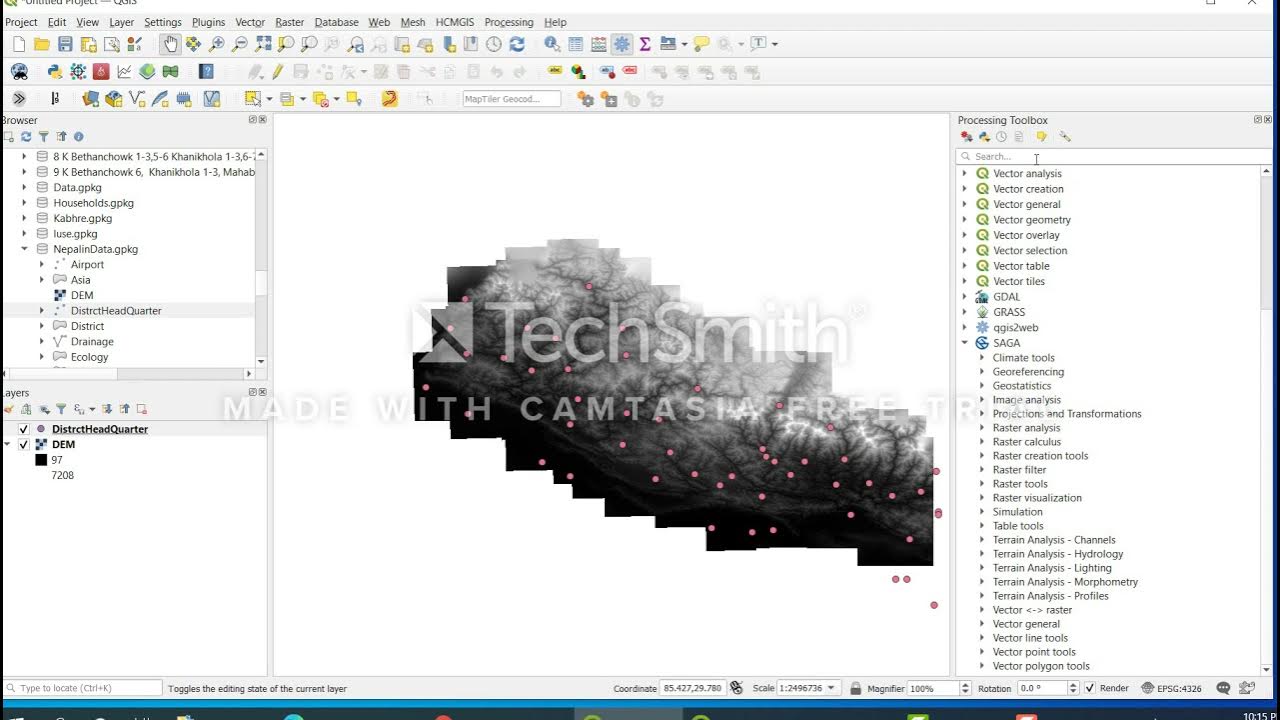This screenshot has height=720, width=1280.
Task: Click black DEM legend swatch 97
Action: tap(41, 460)
